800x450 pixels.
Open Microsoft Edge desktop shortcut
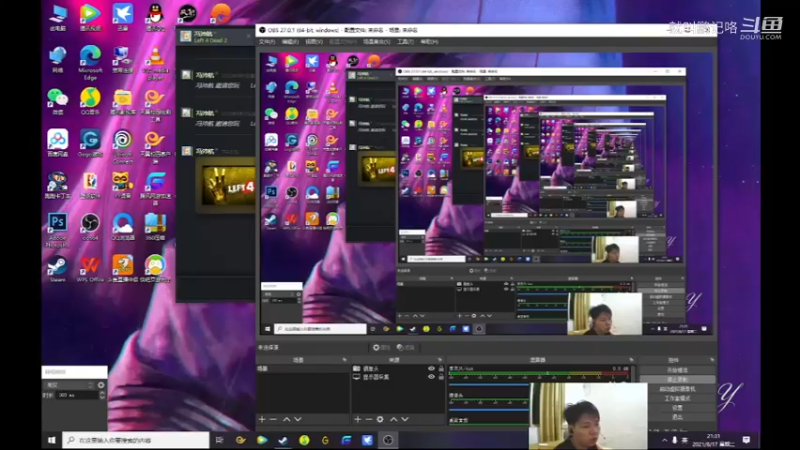coord(90,63)
